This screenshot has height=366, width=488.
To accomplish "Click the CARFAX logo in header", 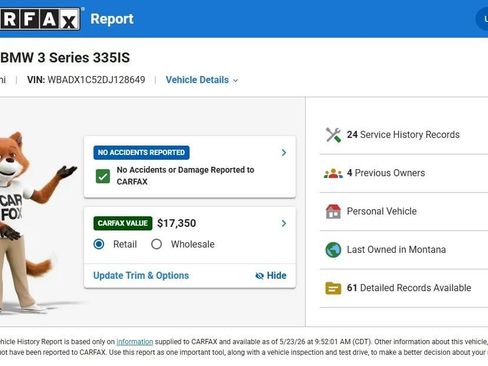I will (40, 19).
